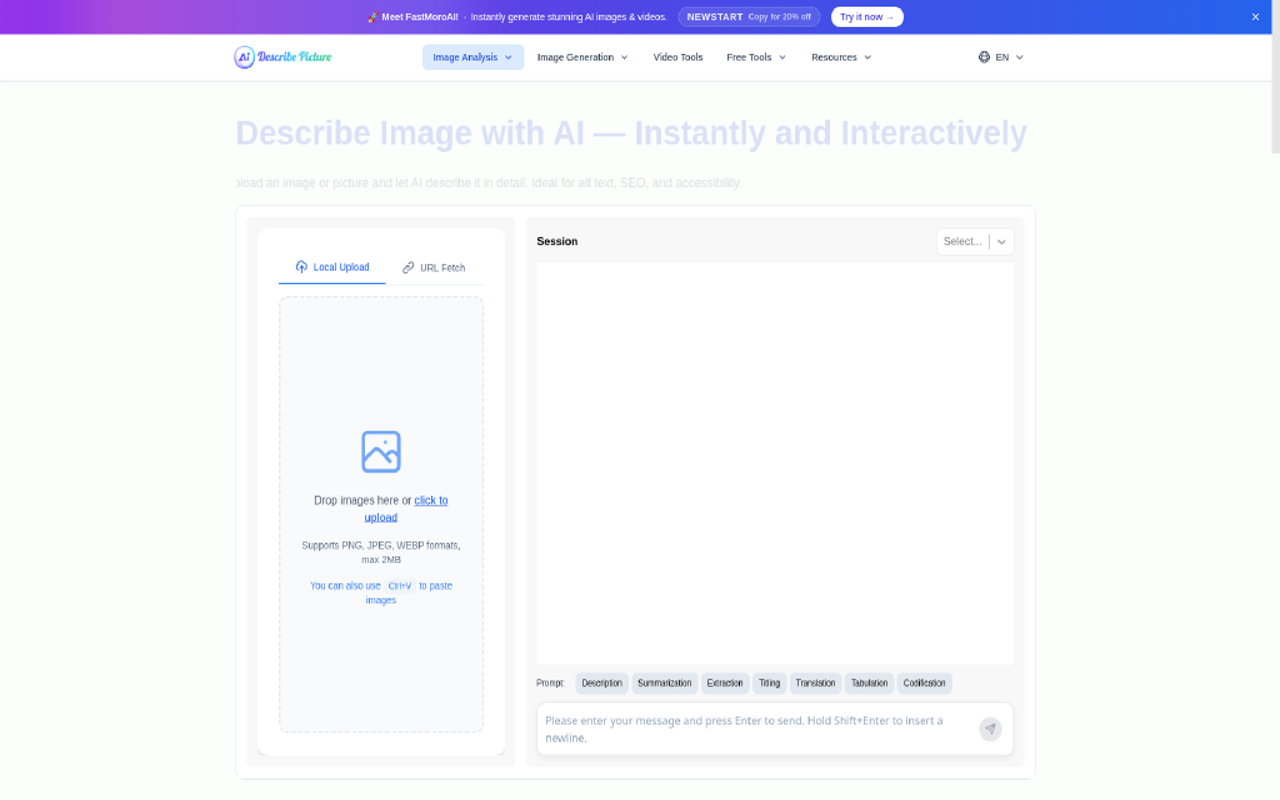Click the globe language icon
Screen dimensions: 1280x800
984,57
